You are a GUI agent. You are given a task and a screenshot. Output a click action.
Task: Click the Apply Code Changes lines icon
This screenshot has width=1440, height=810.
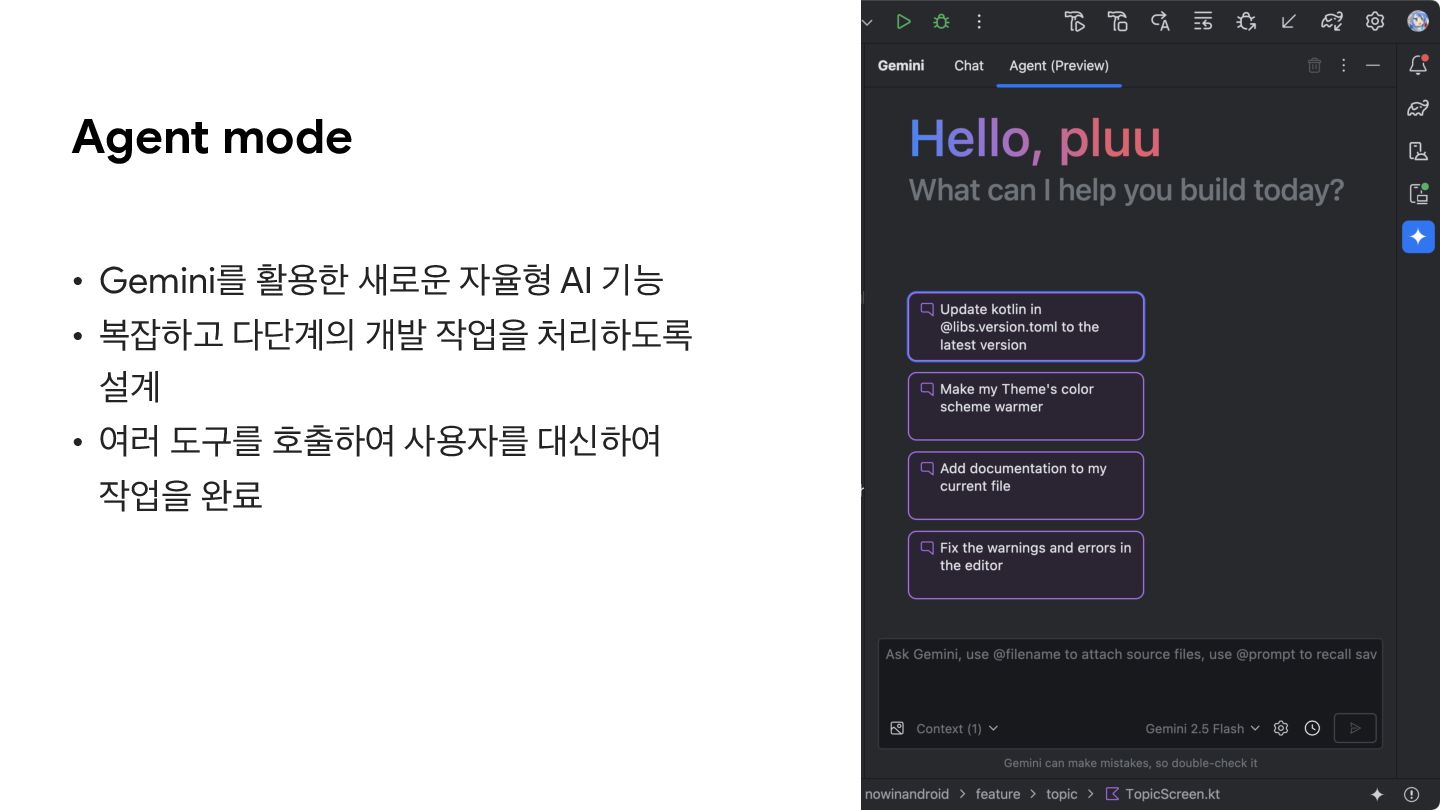click(x=1203, y=21)
